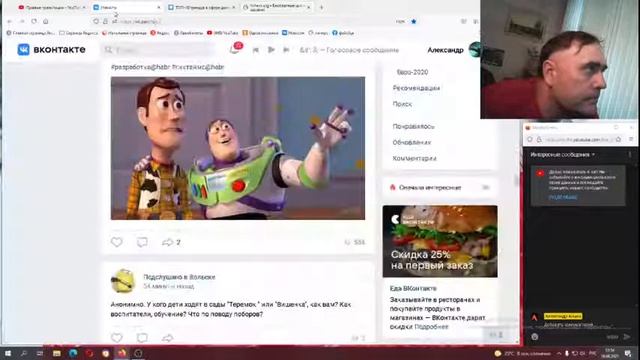Focus the VK search field
Viewport: 640px width, 360px height.
[x=158, y=50]
